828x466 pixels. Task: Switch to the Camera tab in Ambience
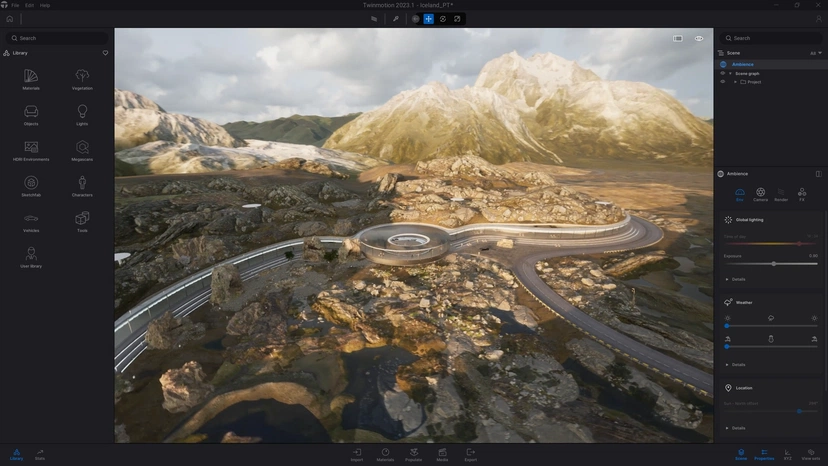click(760, 194)
